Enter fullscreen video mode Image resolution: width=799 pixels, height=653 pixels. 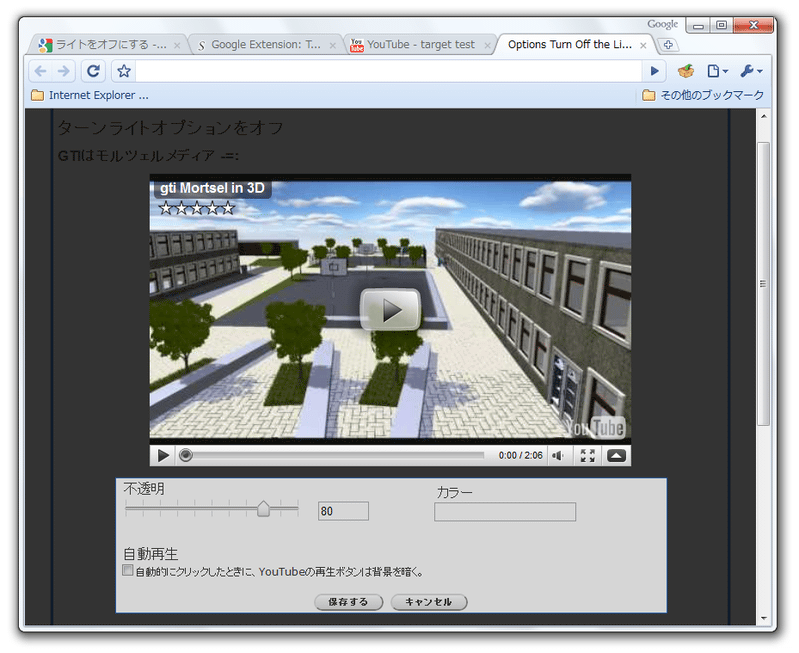point(588,455)
